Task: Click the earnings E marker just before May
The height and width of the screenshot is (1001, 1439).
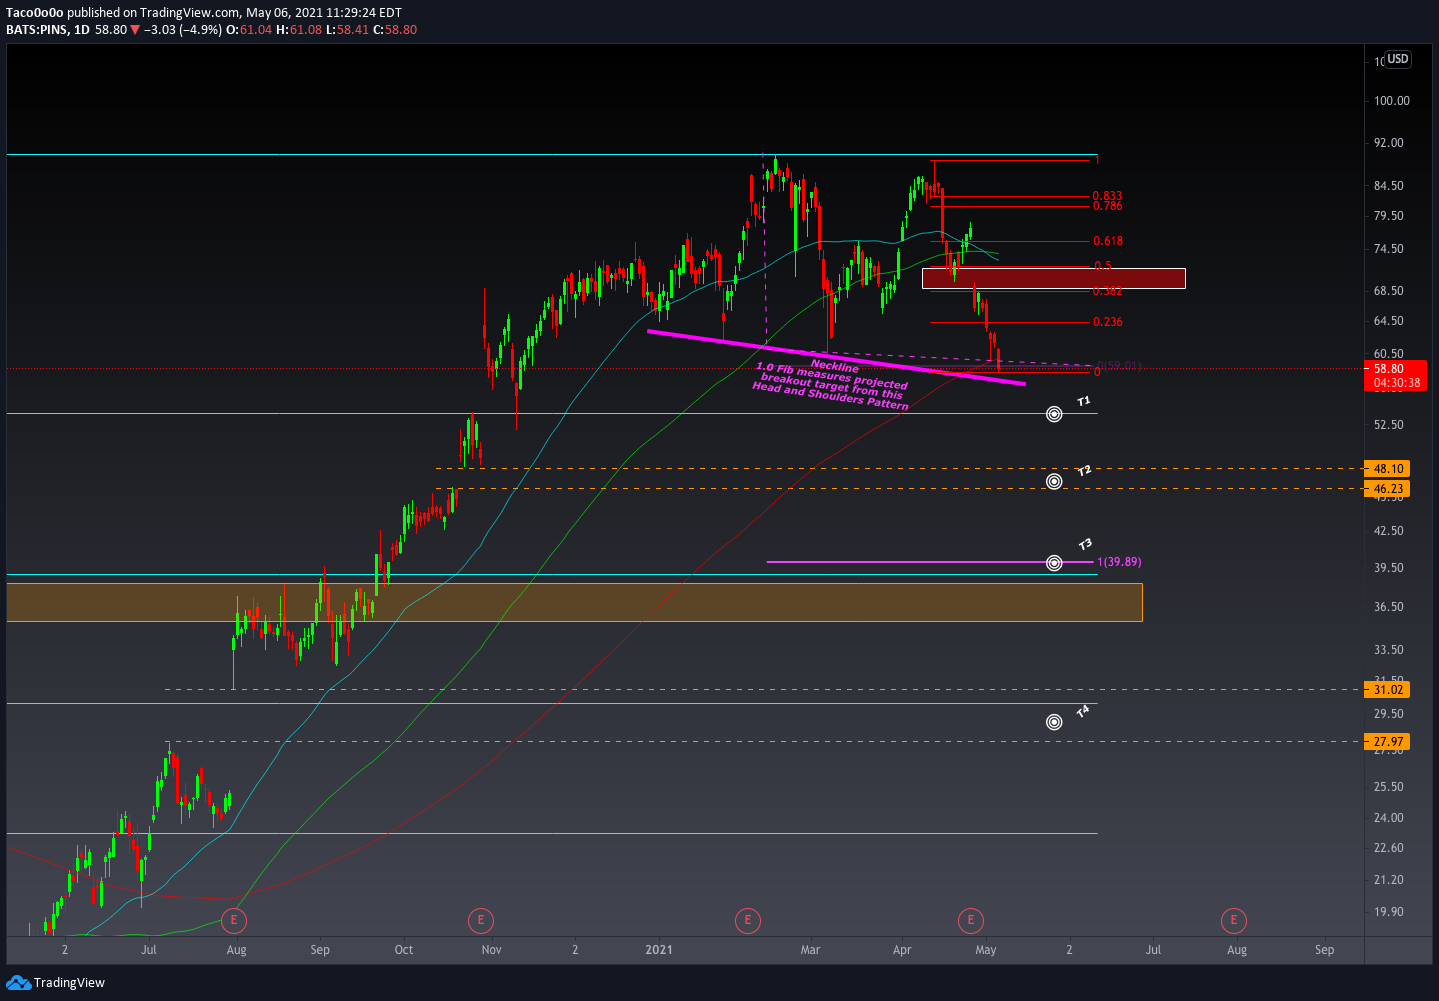Action: [x=970, y=920]
